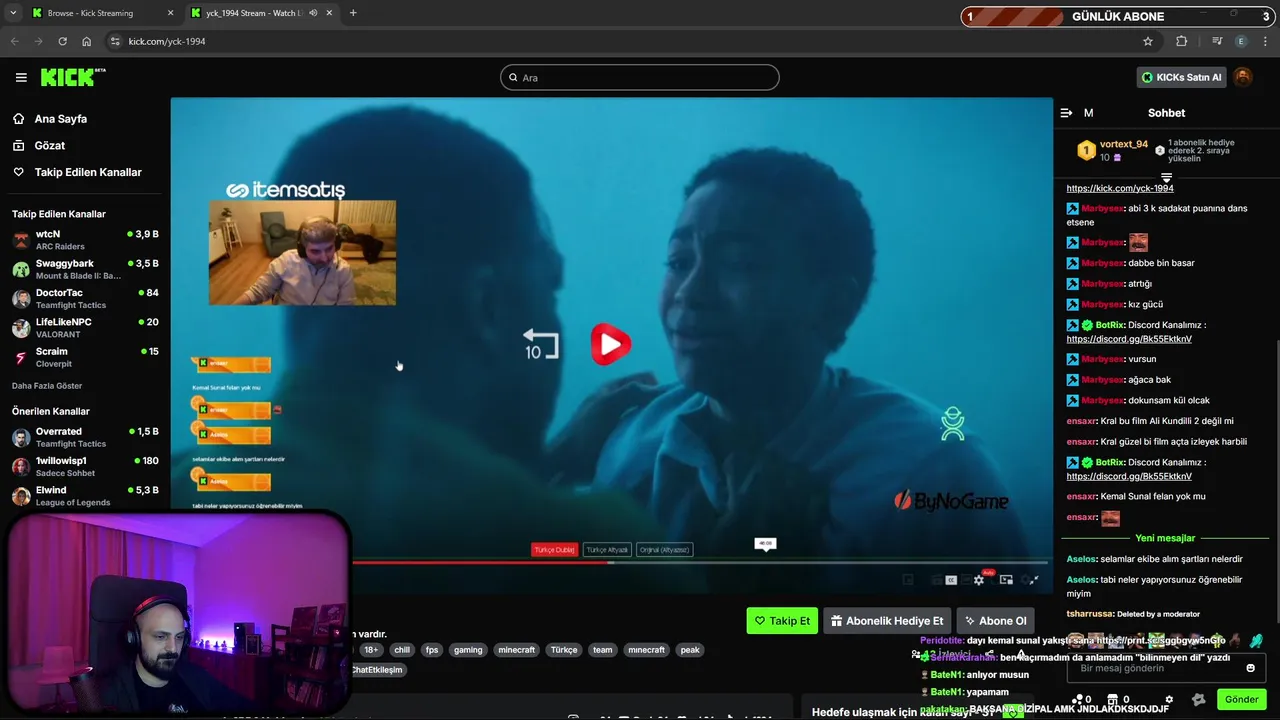Open the user profile avatar menu
This screenshot has height=720, width=1280.
click(x=1243, y=77)
